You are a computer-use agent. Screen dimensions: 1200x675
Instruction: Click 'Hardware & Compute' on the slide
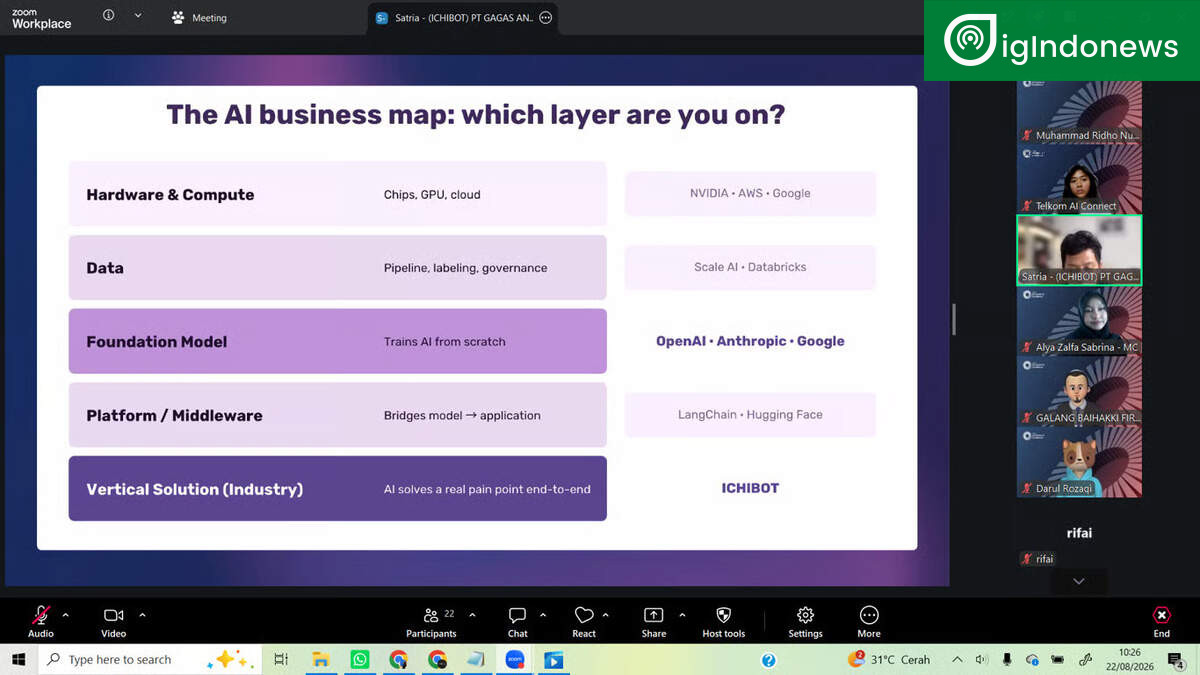coord(170,195)
